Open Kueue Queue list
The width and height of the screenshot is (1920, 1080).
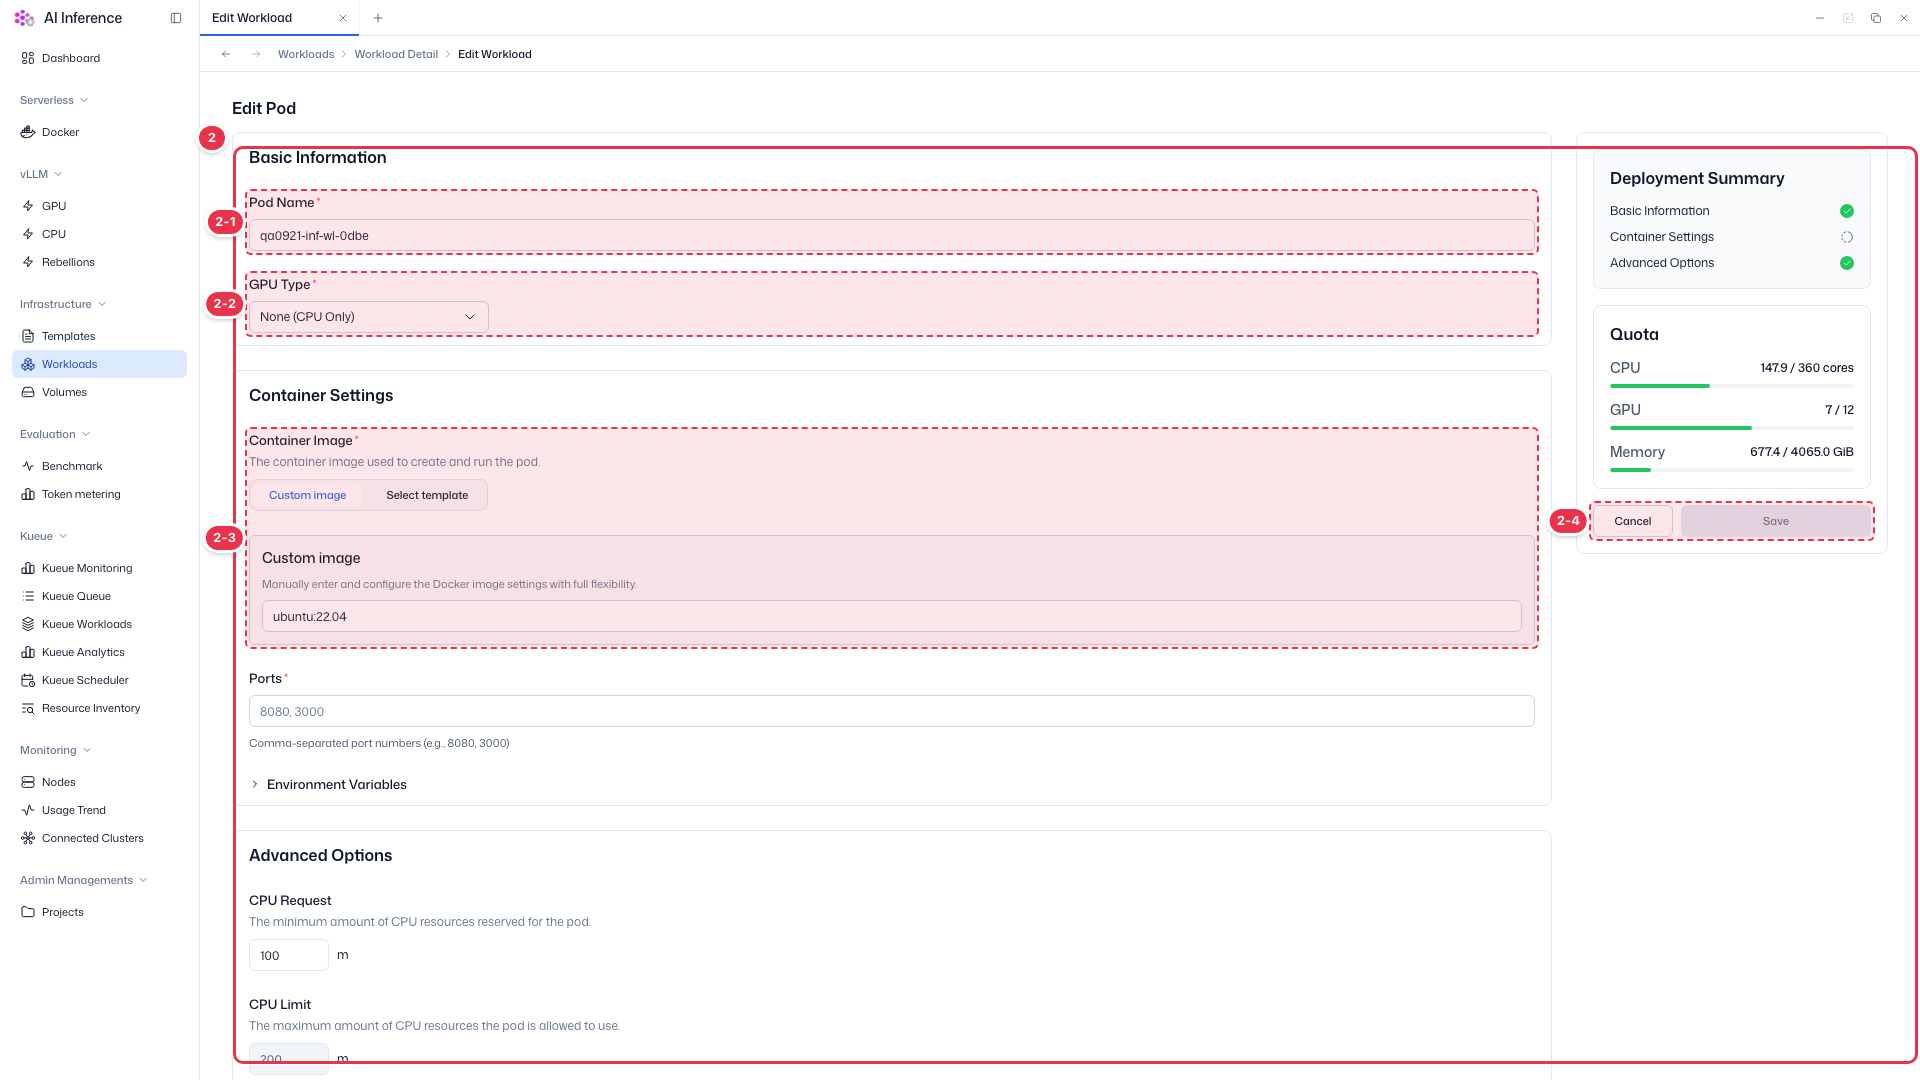tap(99, 596)
